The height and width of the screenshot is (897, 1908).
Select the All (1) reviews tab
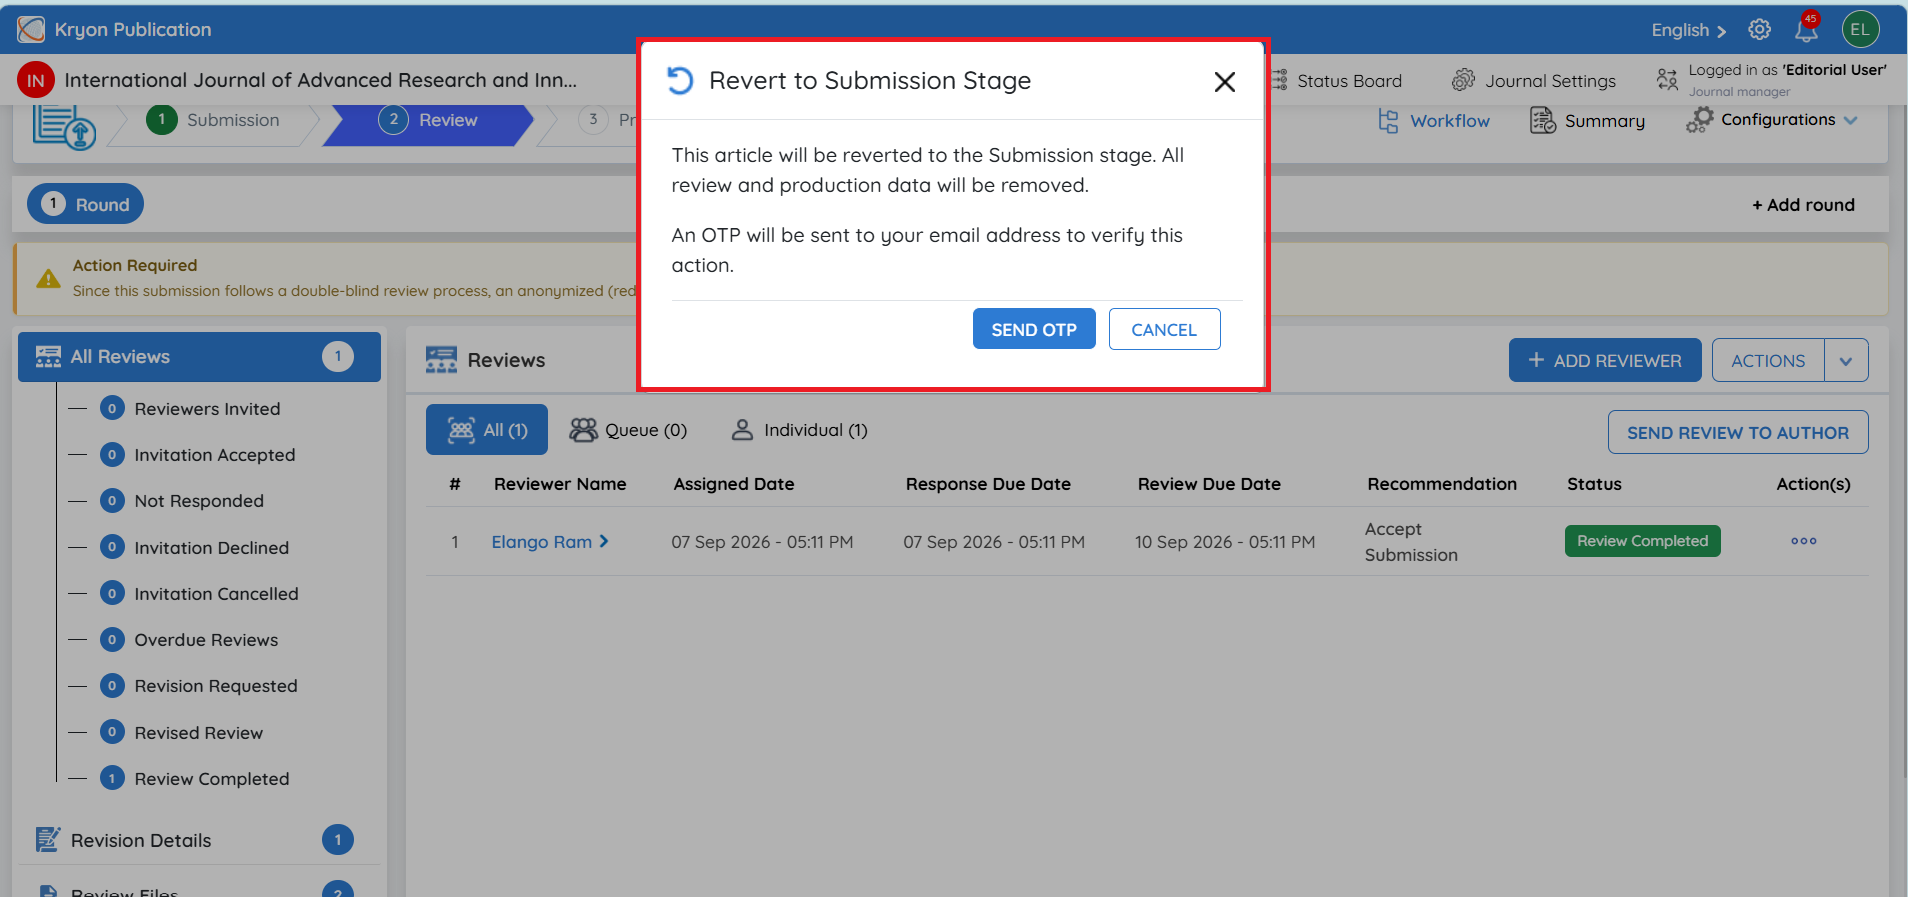487,430
